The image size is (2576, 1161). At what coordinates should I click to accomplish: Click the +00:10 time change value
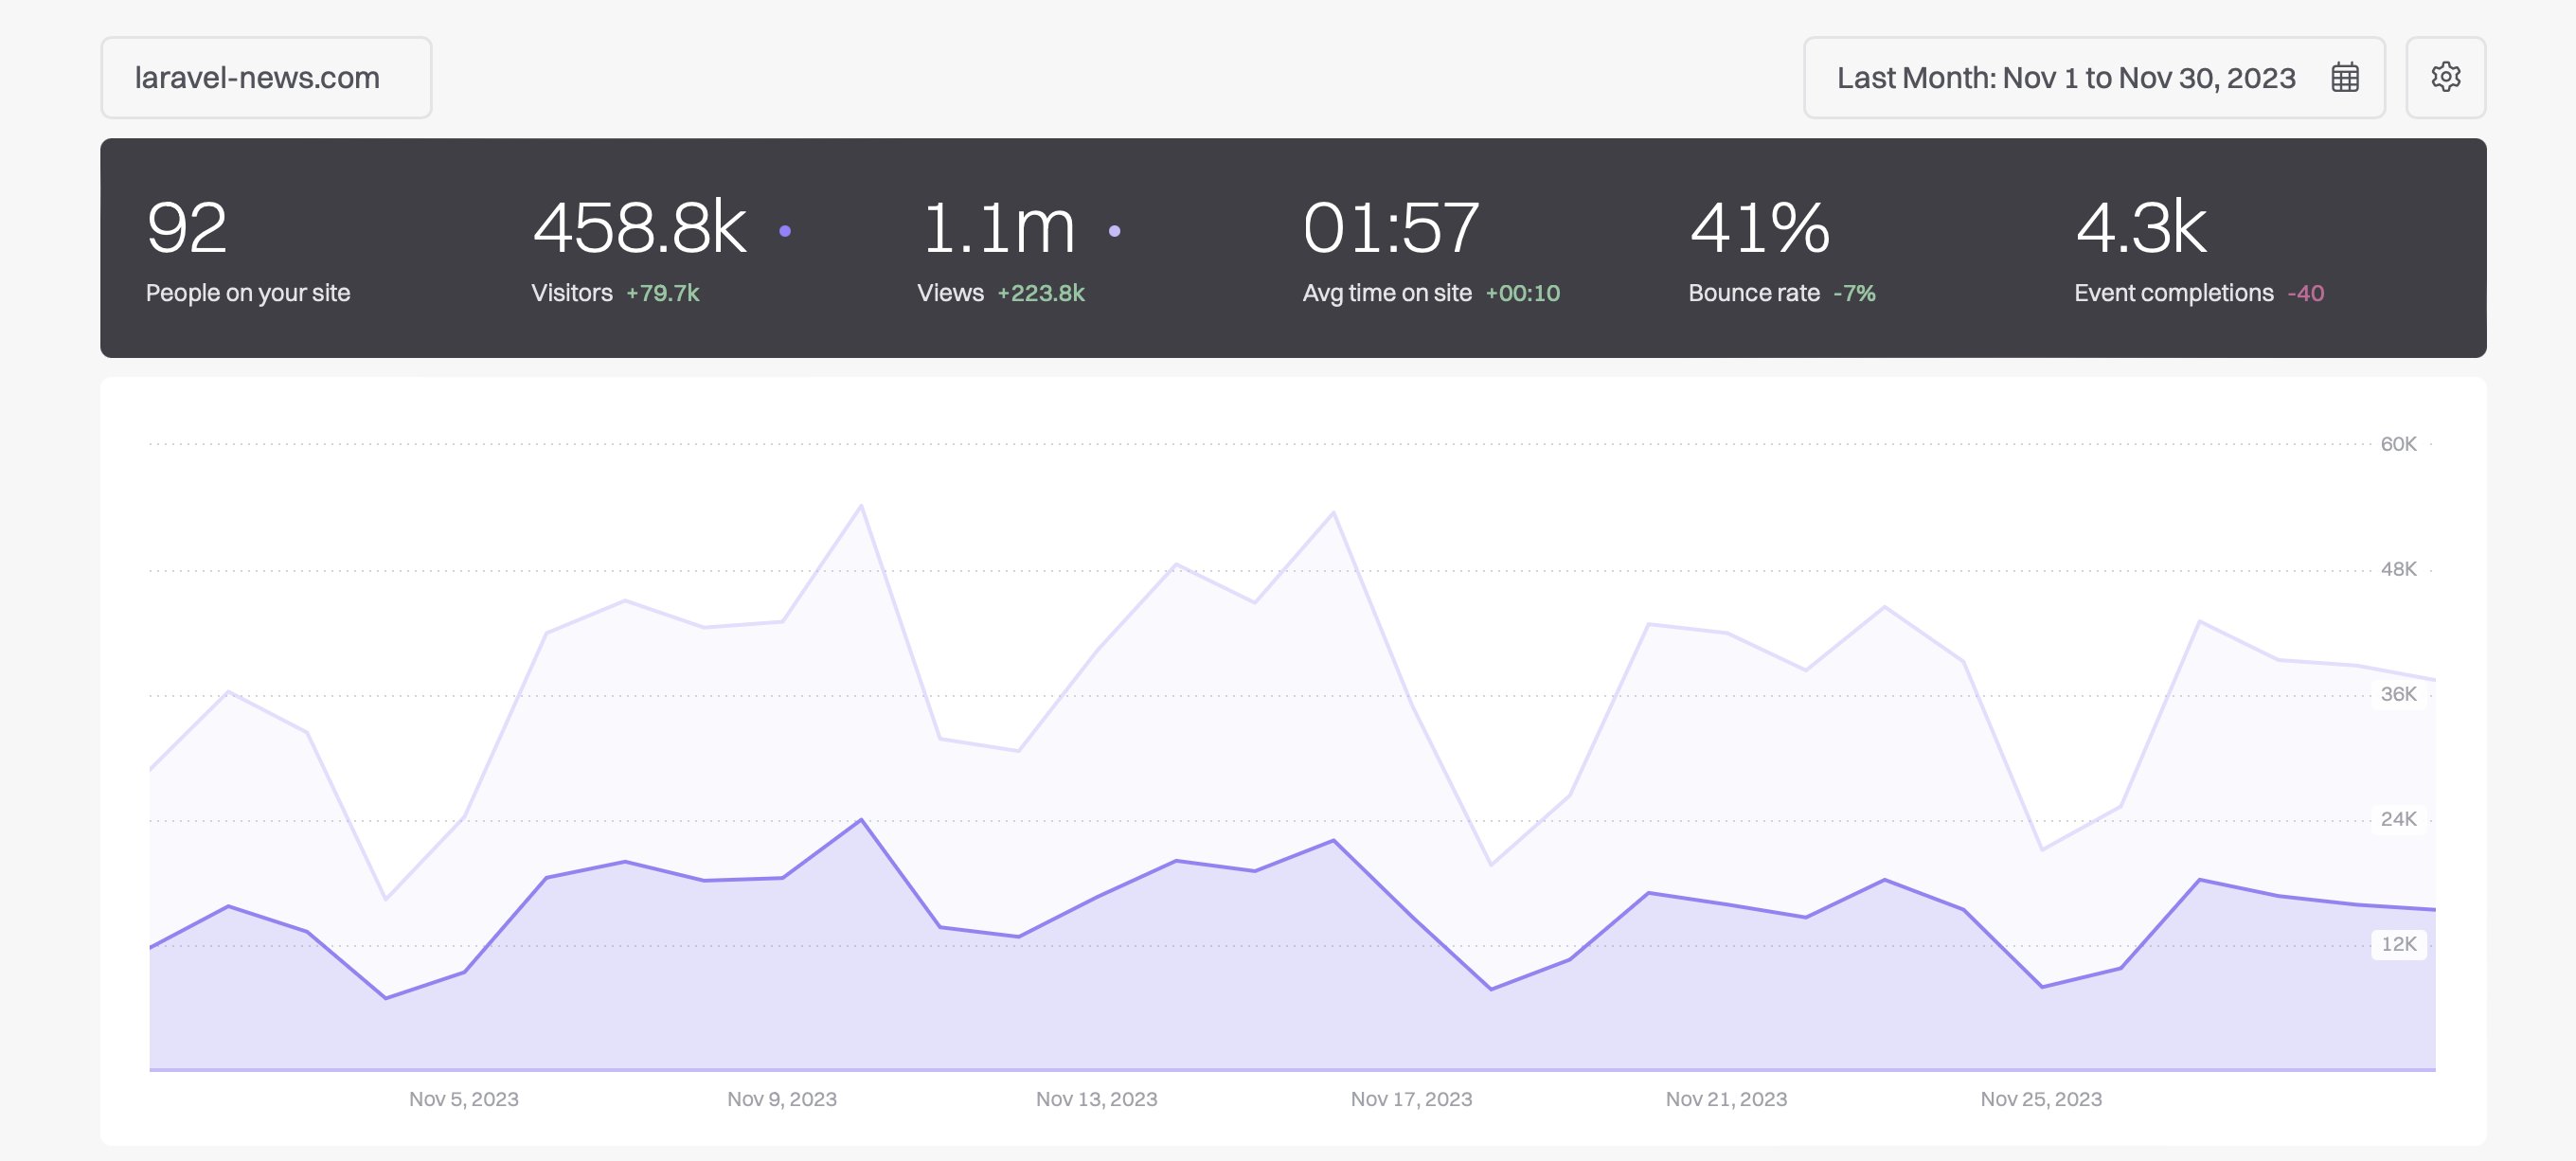click(1522, 293)
